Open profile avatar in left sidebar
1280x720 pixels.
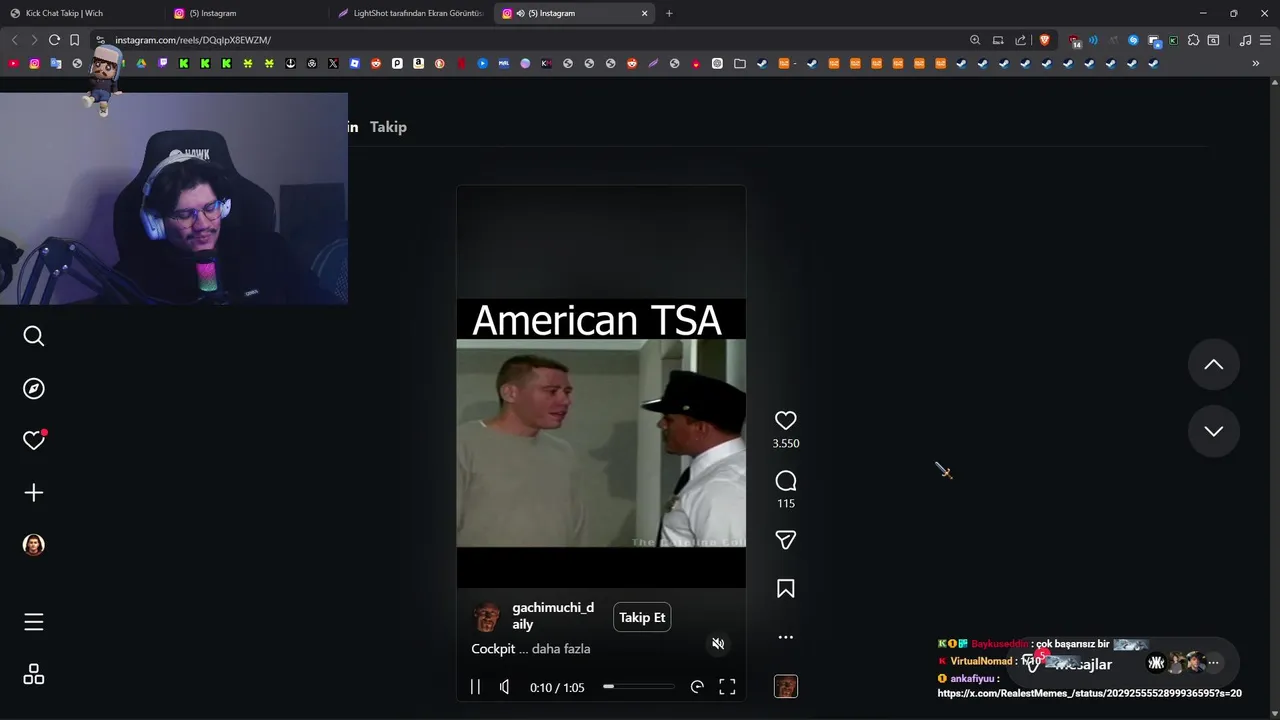[x=34, y=545]
